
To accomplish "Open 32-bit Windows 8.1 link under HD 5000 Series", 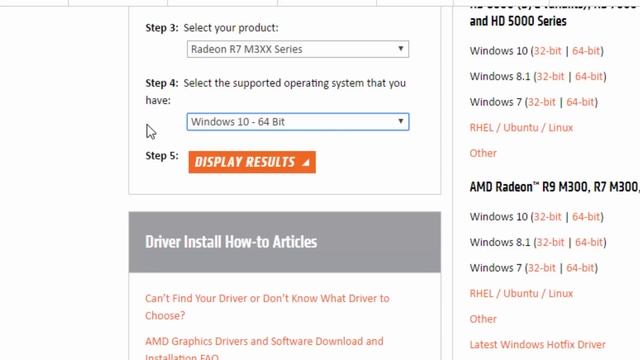I will pos(550,76).
